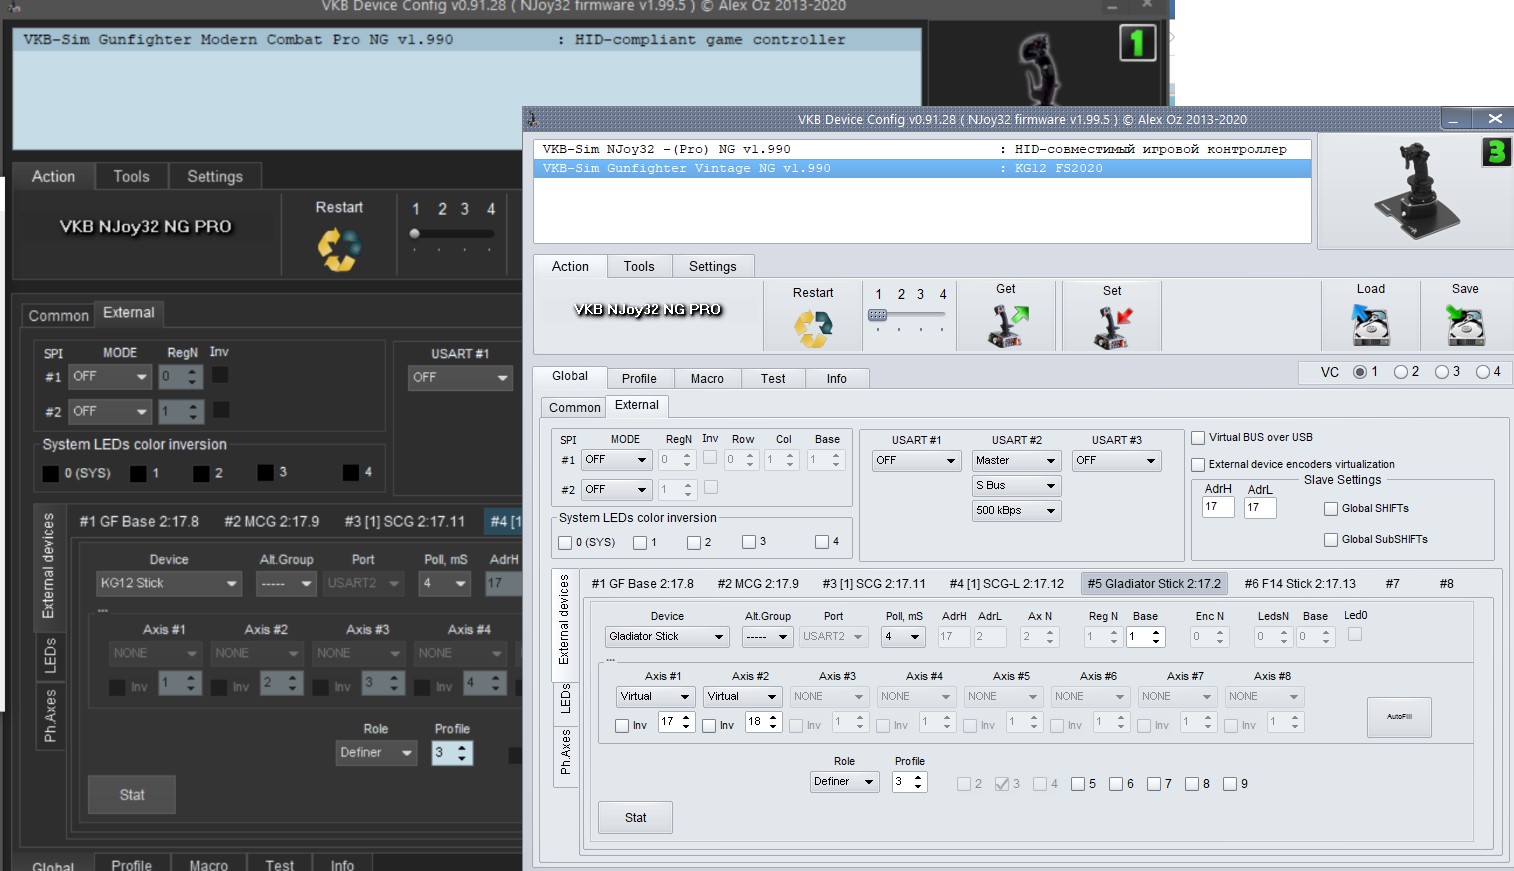Click the AdrL value field under Slave Settings
1514x871 pixels.
tap(1260, 508)
